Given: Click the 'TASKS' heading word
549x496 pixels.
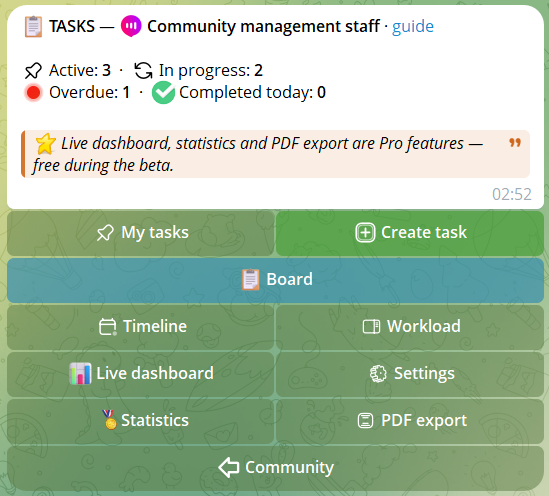Looking at the screenshot, I should (72, 27).
